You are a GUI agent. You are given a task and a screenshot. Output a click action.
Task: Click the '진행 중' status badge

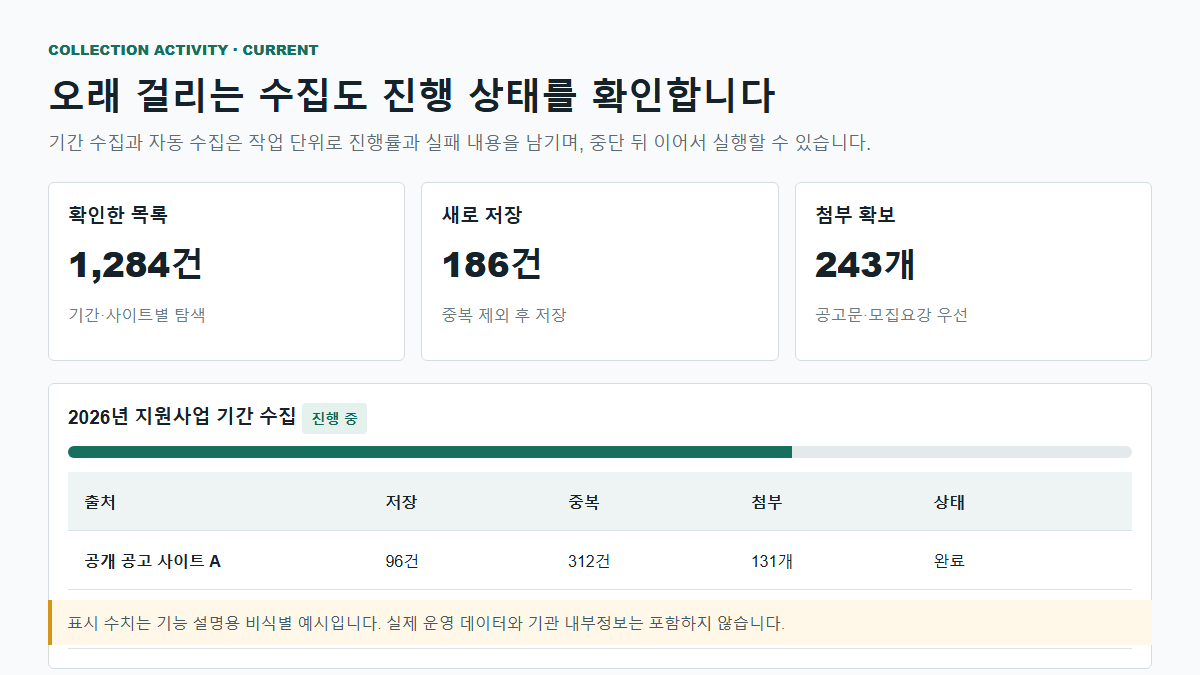click(x=334, y=418)
